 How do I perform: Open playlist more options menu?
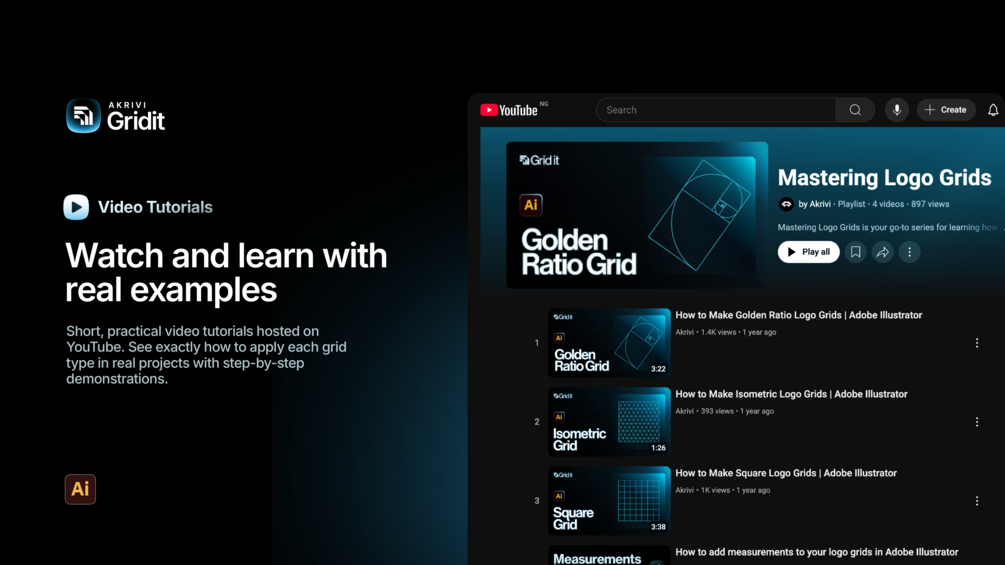click(909, 252)
